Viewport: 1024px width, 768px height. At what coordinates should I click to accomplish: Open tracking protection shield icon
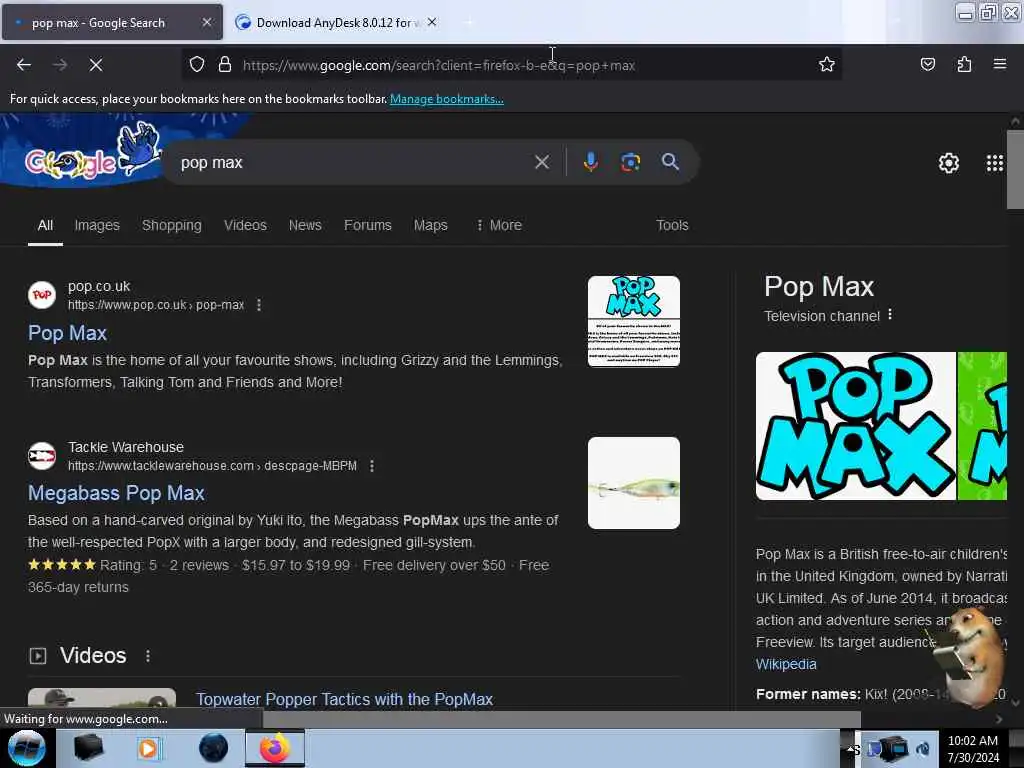click(x=197, y=64)
